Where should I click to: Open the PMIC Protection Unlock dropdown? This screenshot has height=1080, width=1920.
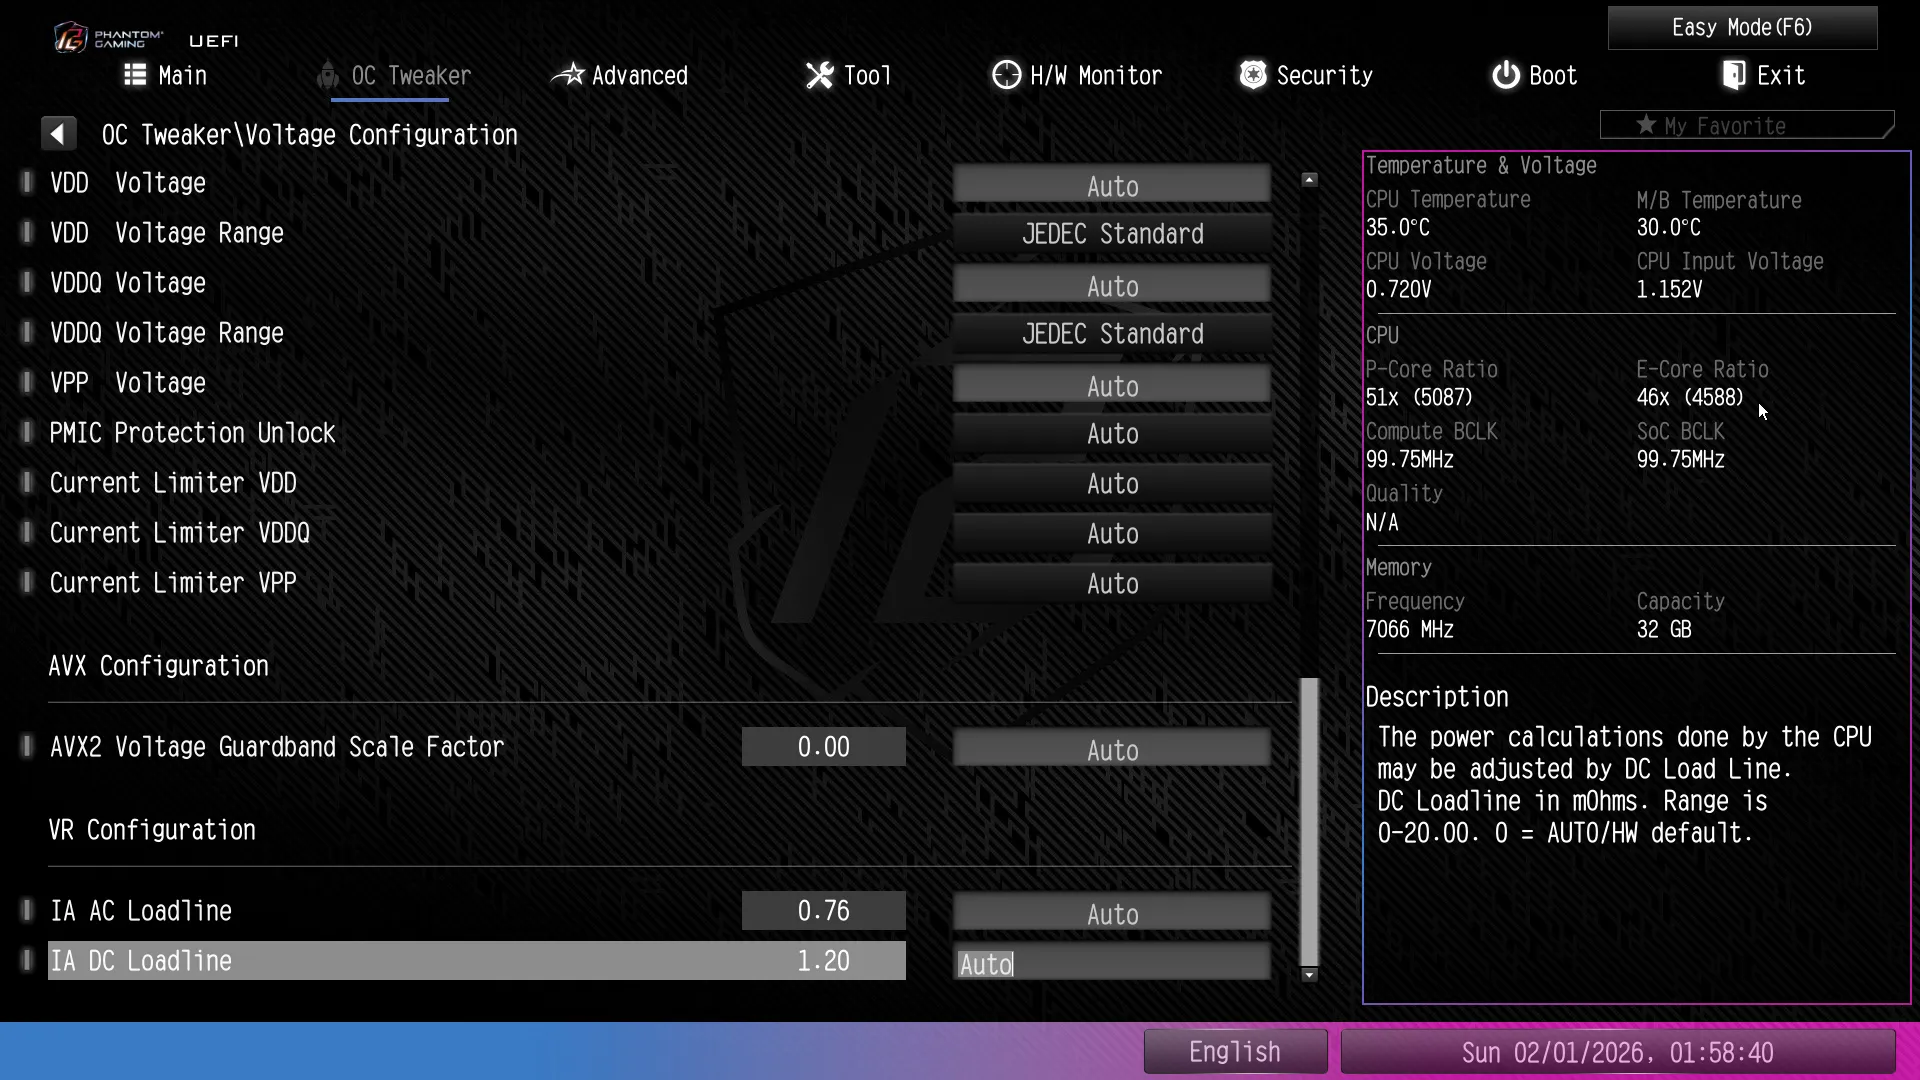click(x=1112, y=434)
